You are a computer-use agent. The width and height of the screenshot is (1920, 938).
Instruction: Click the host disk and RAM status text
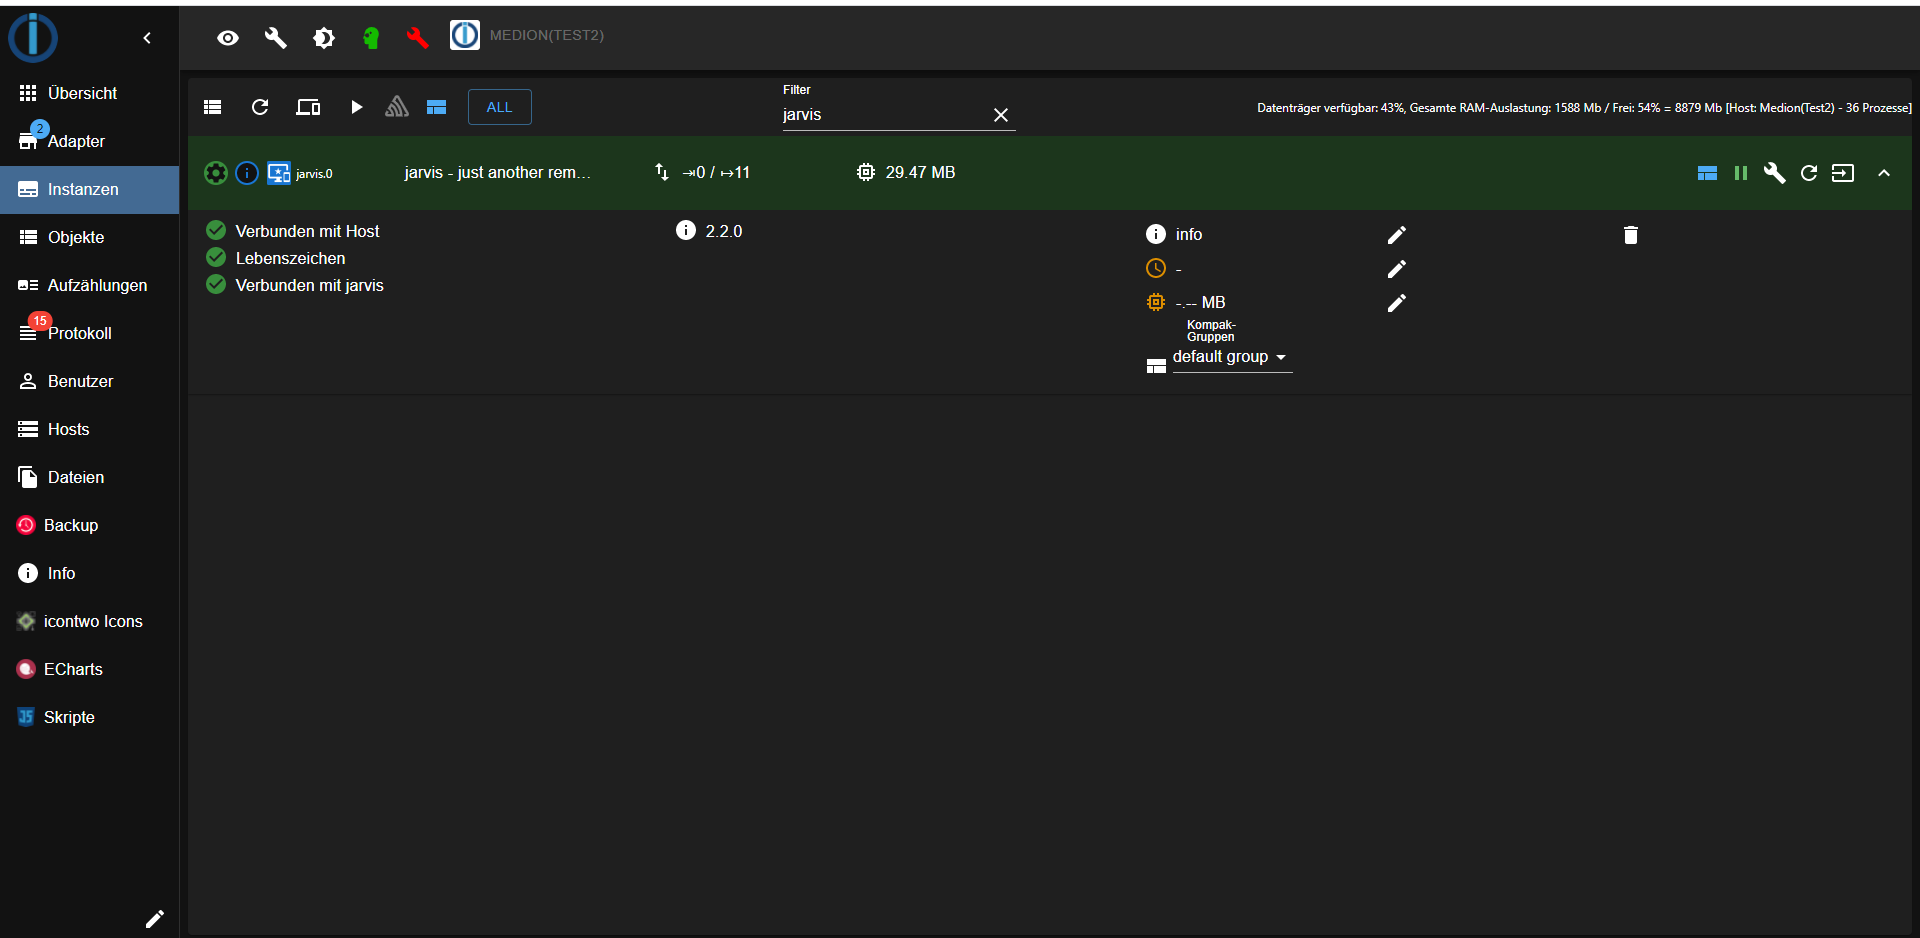coord(1584,108)
